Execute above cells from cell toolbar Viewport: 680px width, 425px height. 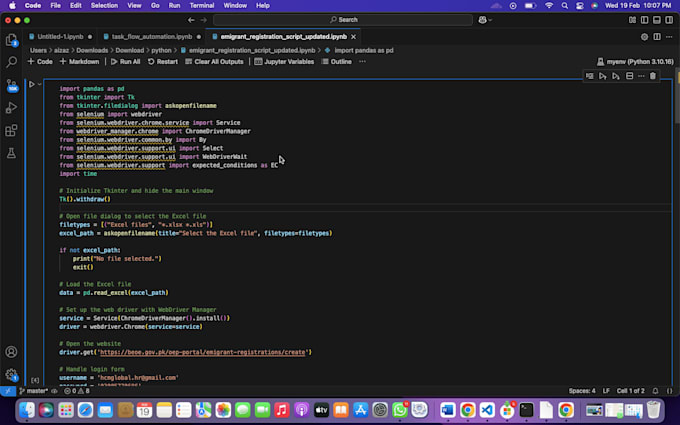[603, 76]
